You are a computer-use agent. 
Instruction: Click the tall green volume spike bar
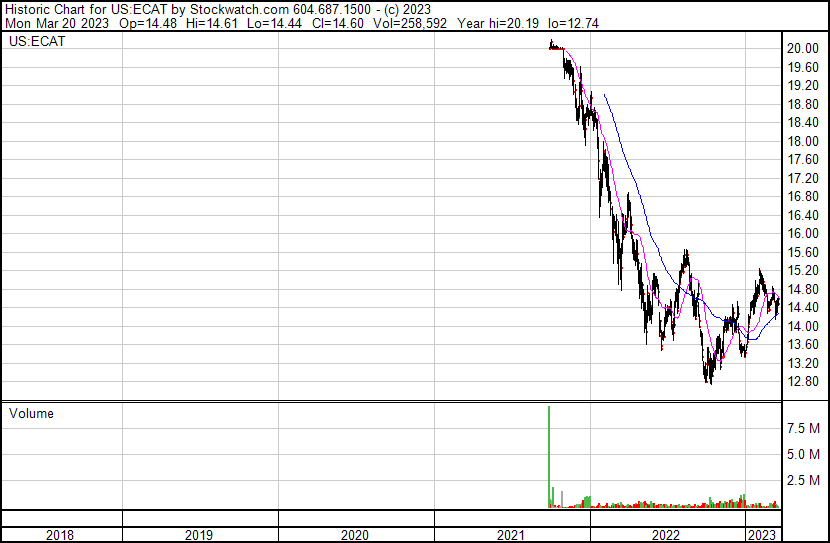tap(549, 458)
